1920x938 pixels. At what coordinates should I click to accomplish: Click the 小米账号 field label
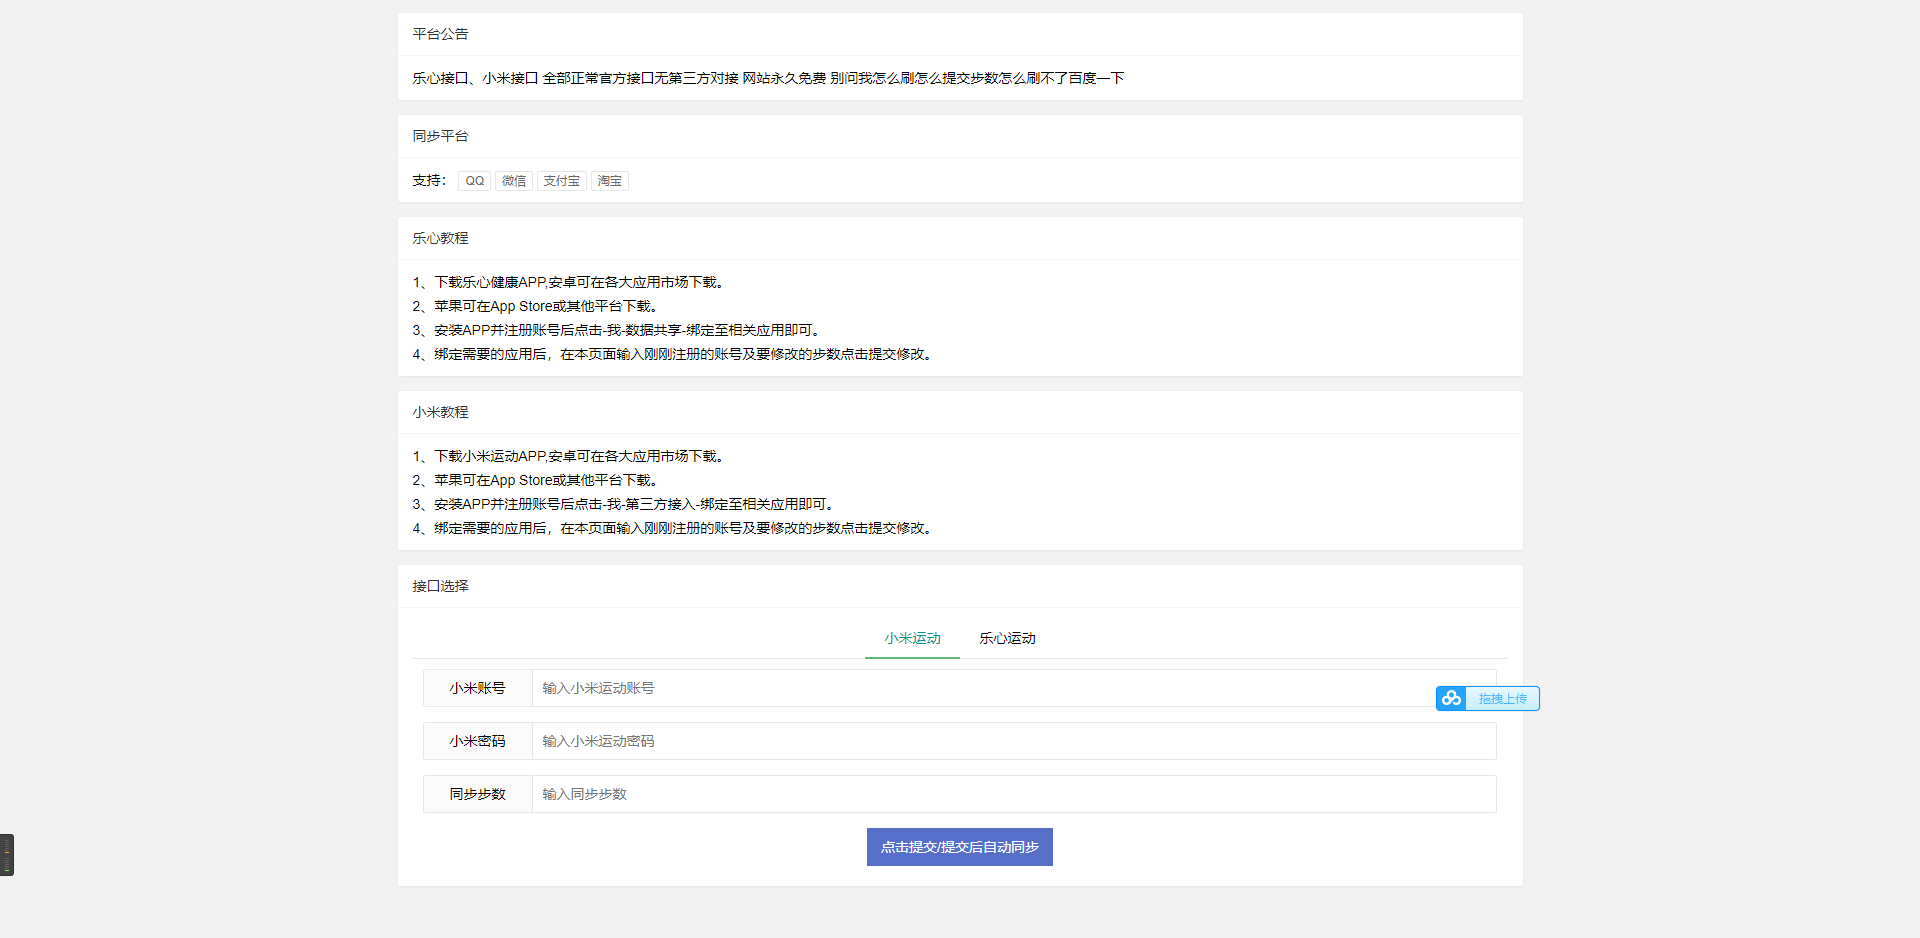coord(478,688)
